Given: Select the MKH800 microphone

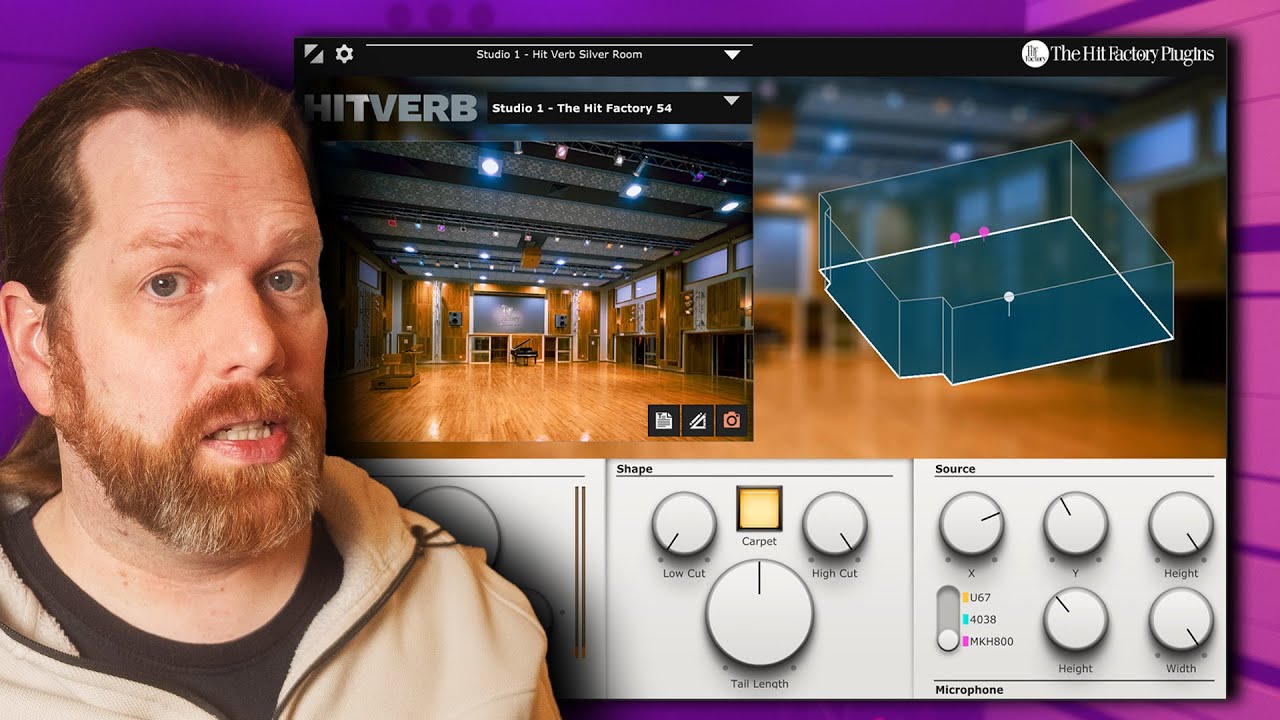Looking at the screenshot, I should coord(988,641).
